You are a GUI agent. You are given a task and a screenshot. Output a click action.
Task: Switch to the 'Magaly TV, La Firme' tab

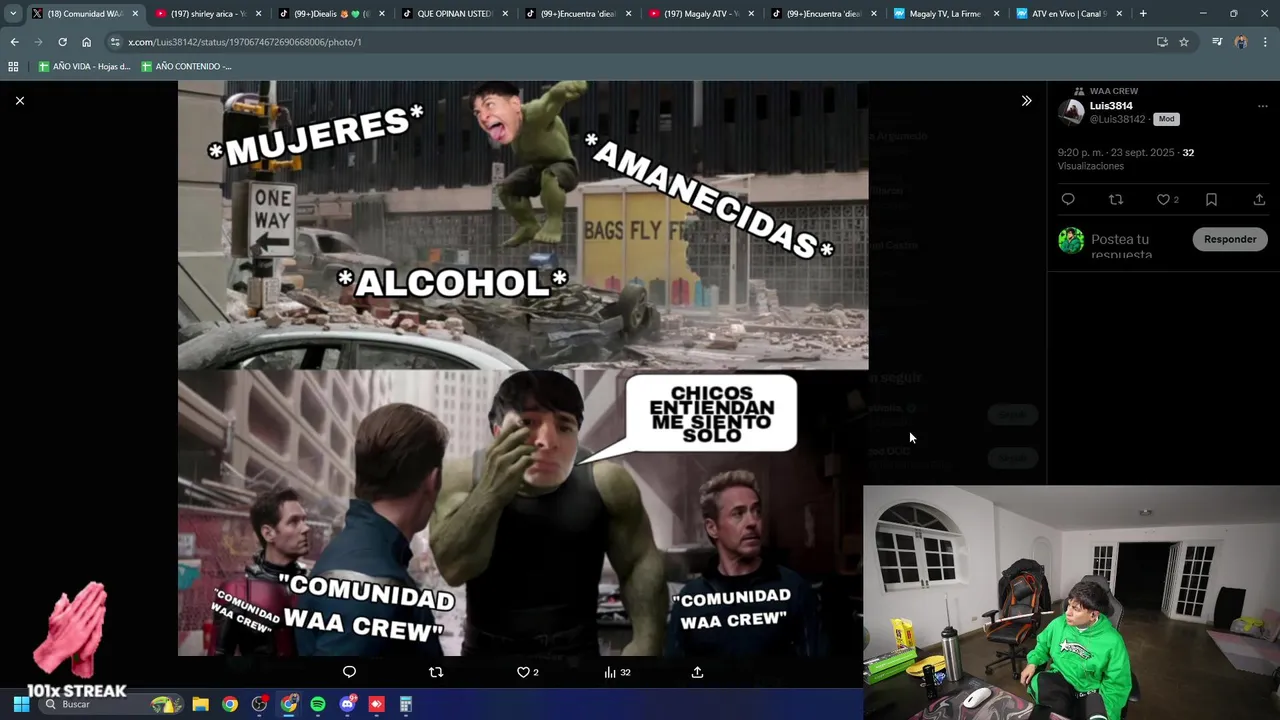tap(945, 14)
